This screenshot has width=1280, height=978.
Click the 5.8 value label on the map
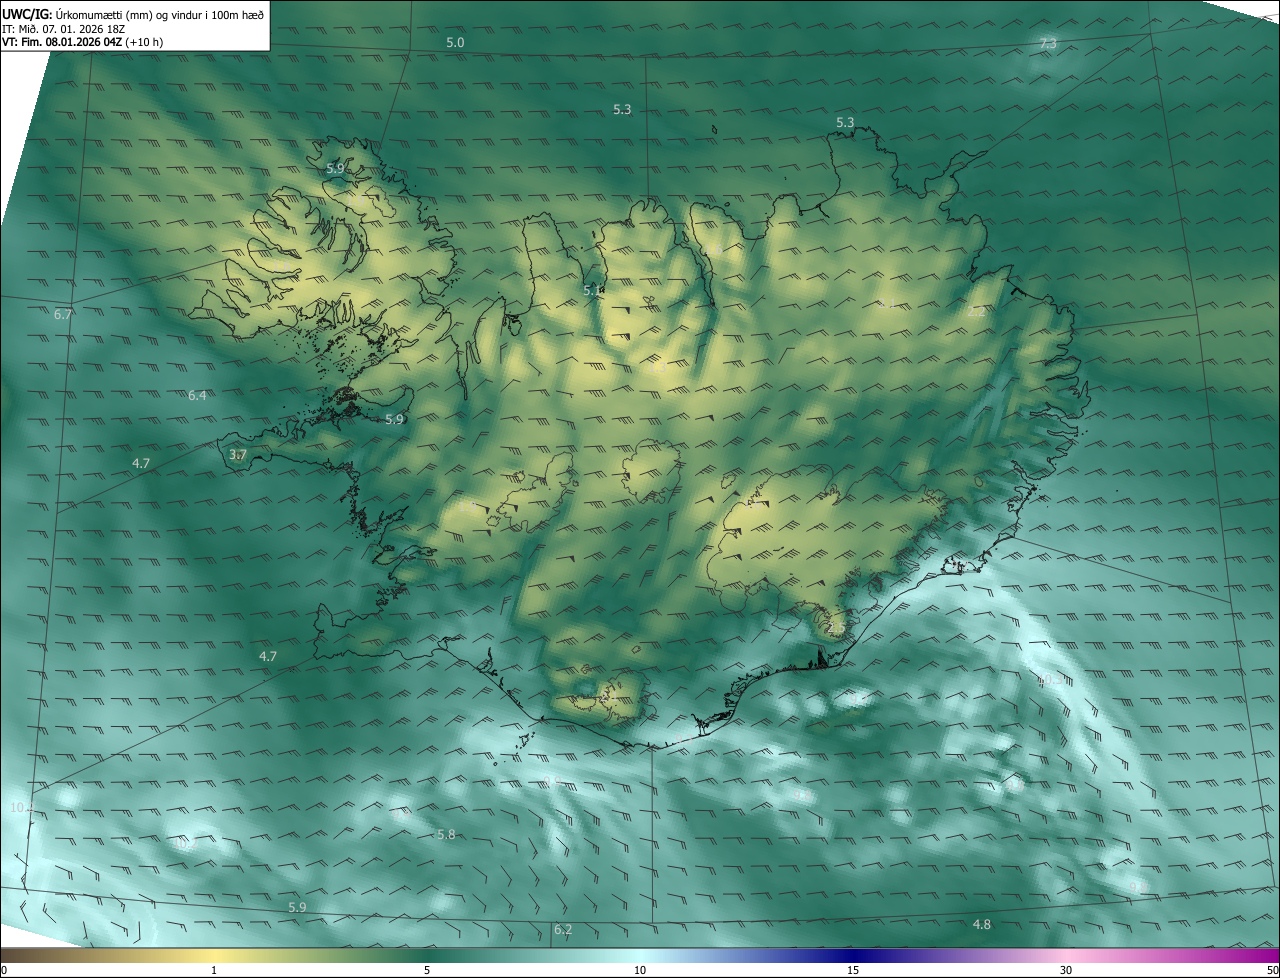coord(446,834)
